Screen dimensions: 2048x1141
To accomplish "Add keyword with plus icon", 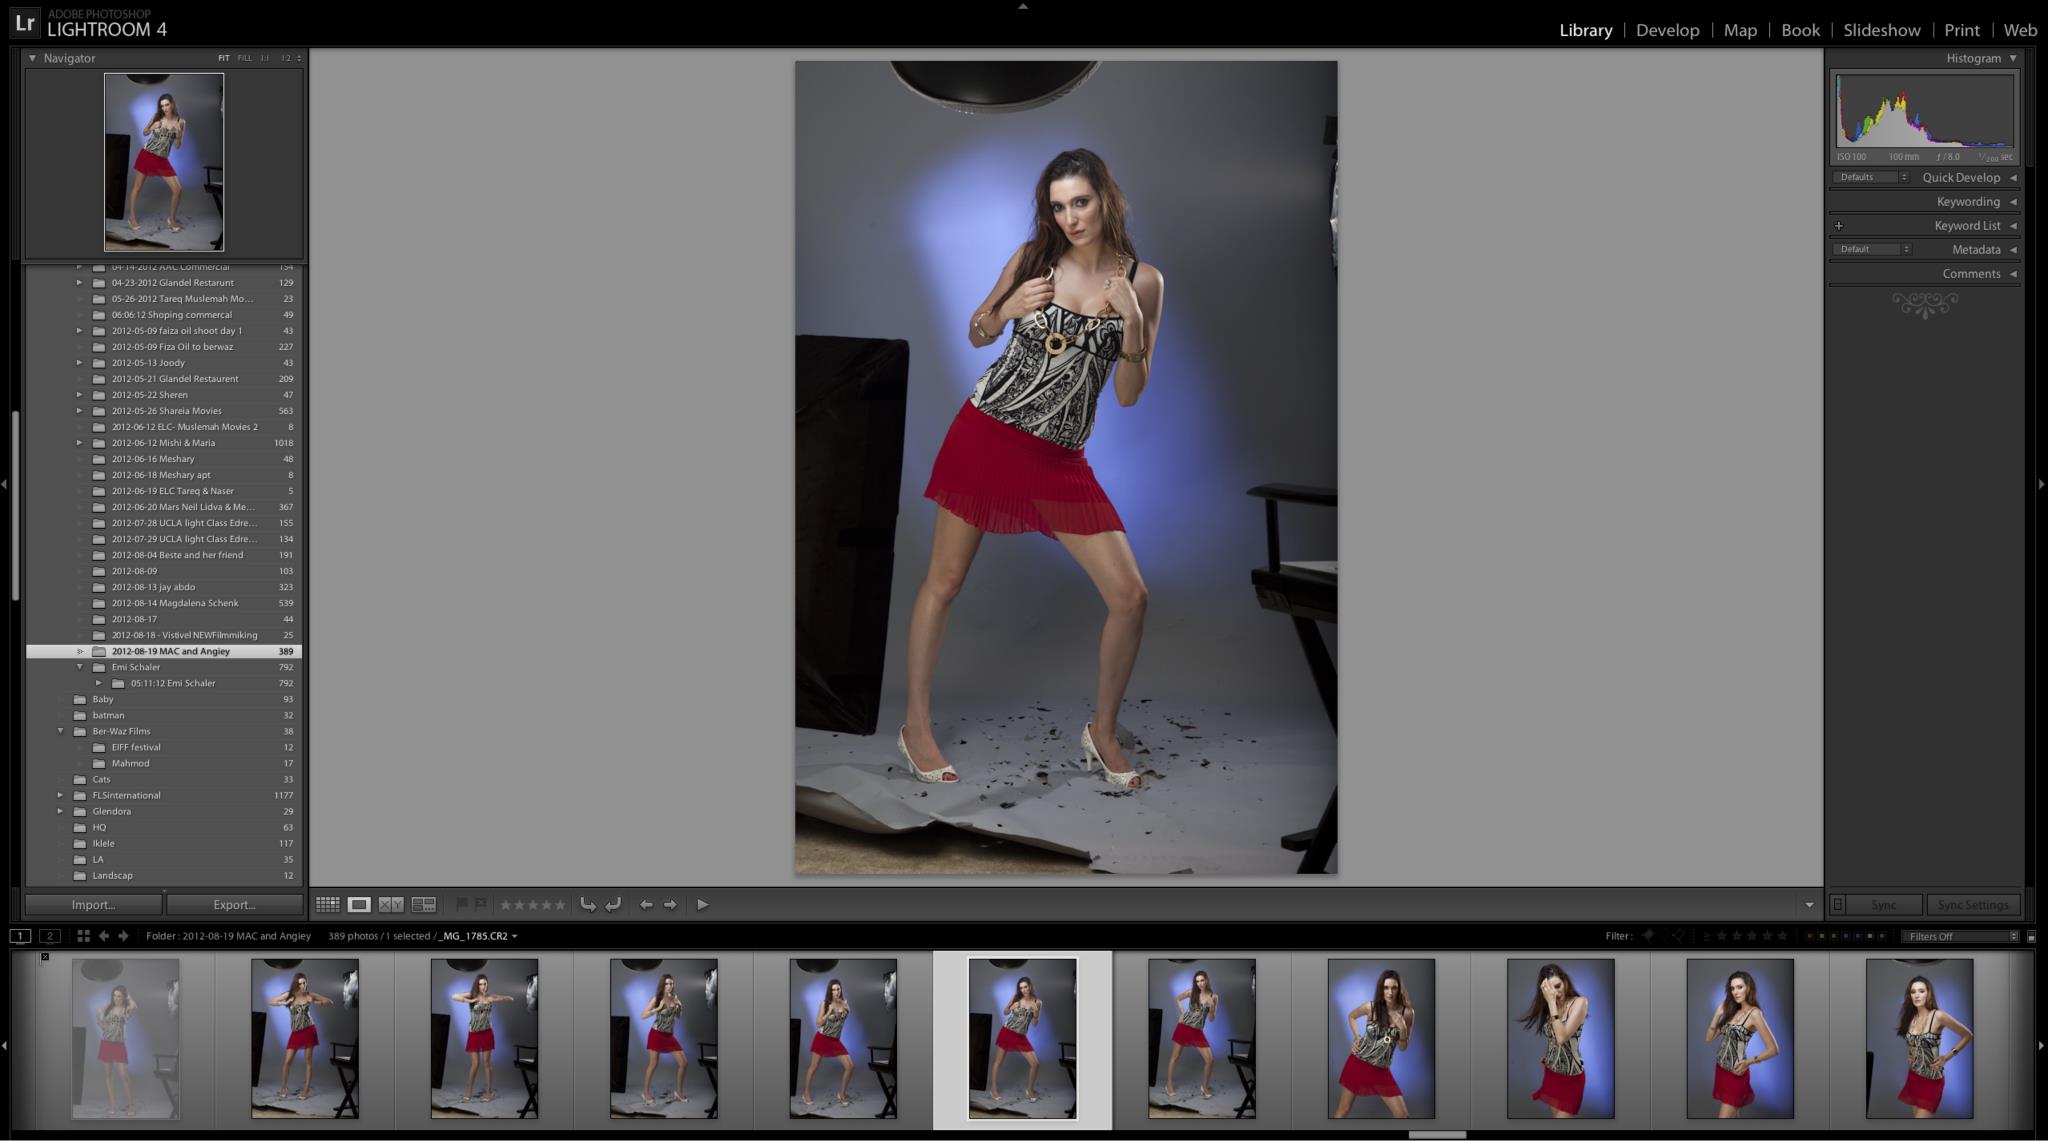I will click(1839, 225).
